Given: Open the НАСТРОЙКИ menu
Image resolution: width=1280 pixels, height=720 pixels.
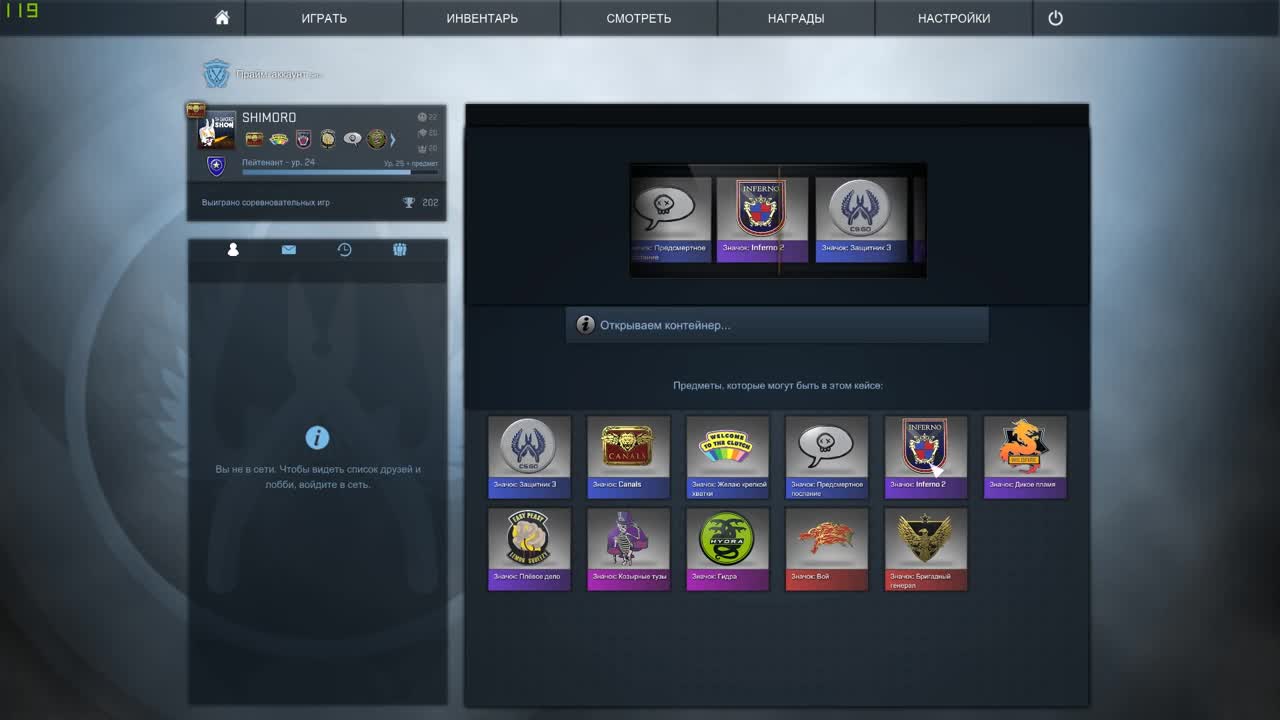Looking at the screenshot, I should pyautogui.click(x=954, y=18).
